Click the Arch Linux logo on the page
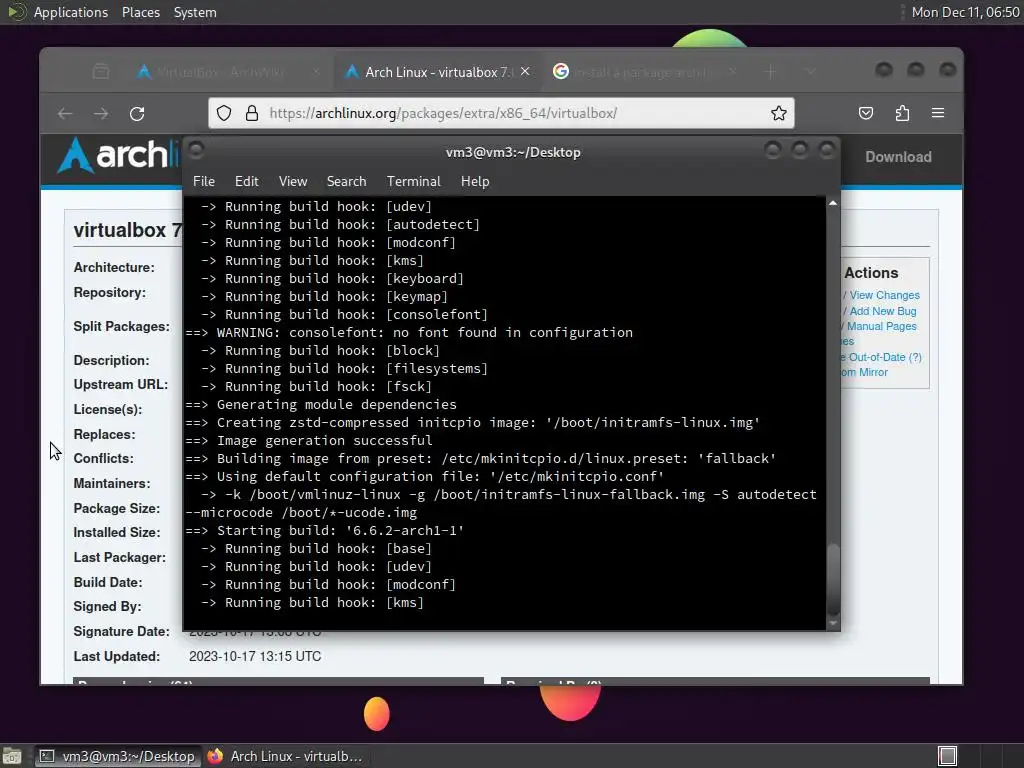 click(118, 155)
